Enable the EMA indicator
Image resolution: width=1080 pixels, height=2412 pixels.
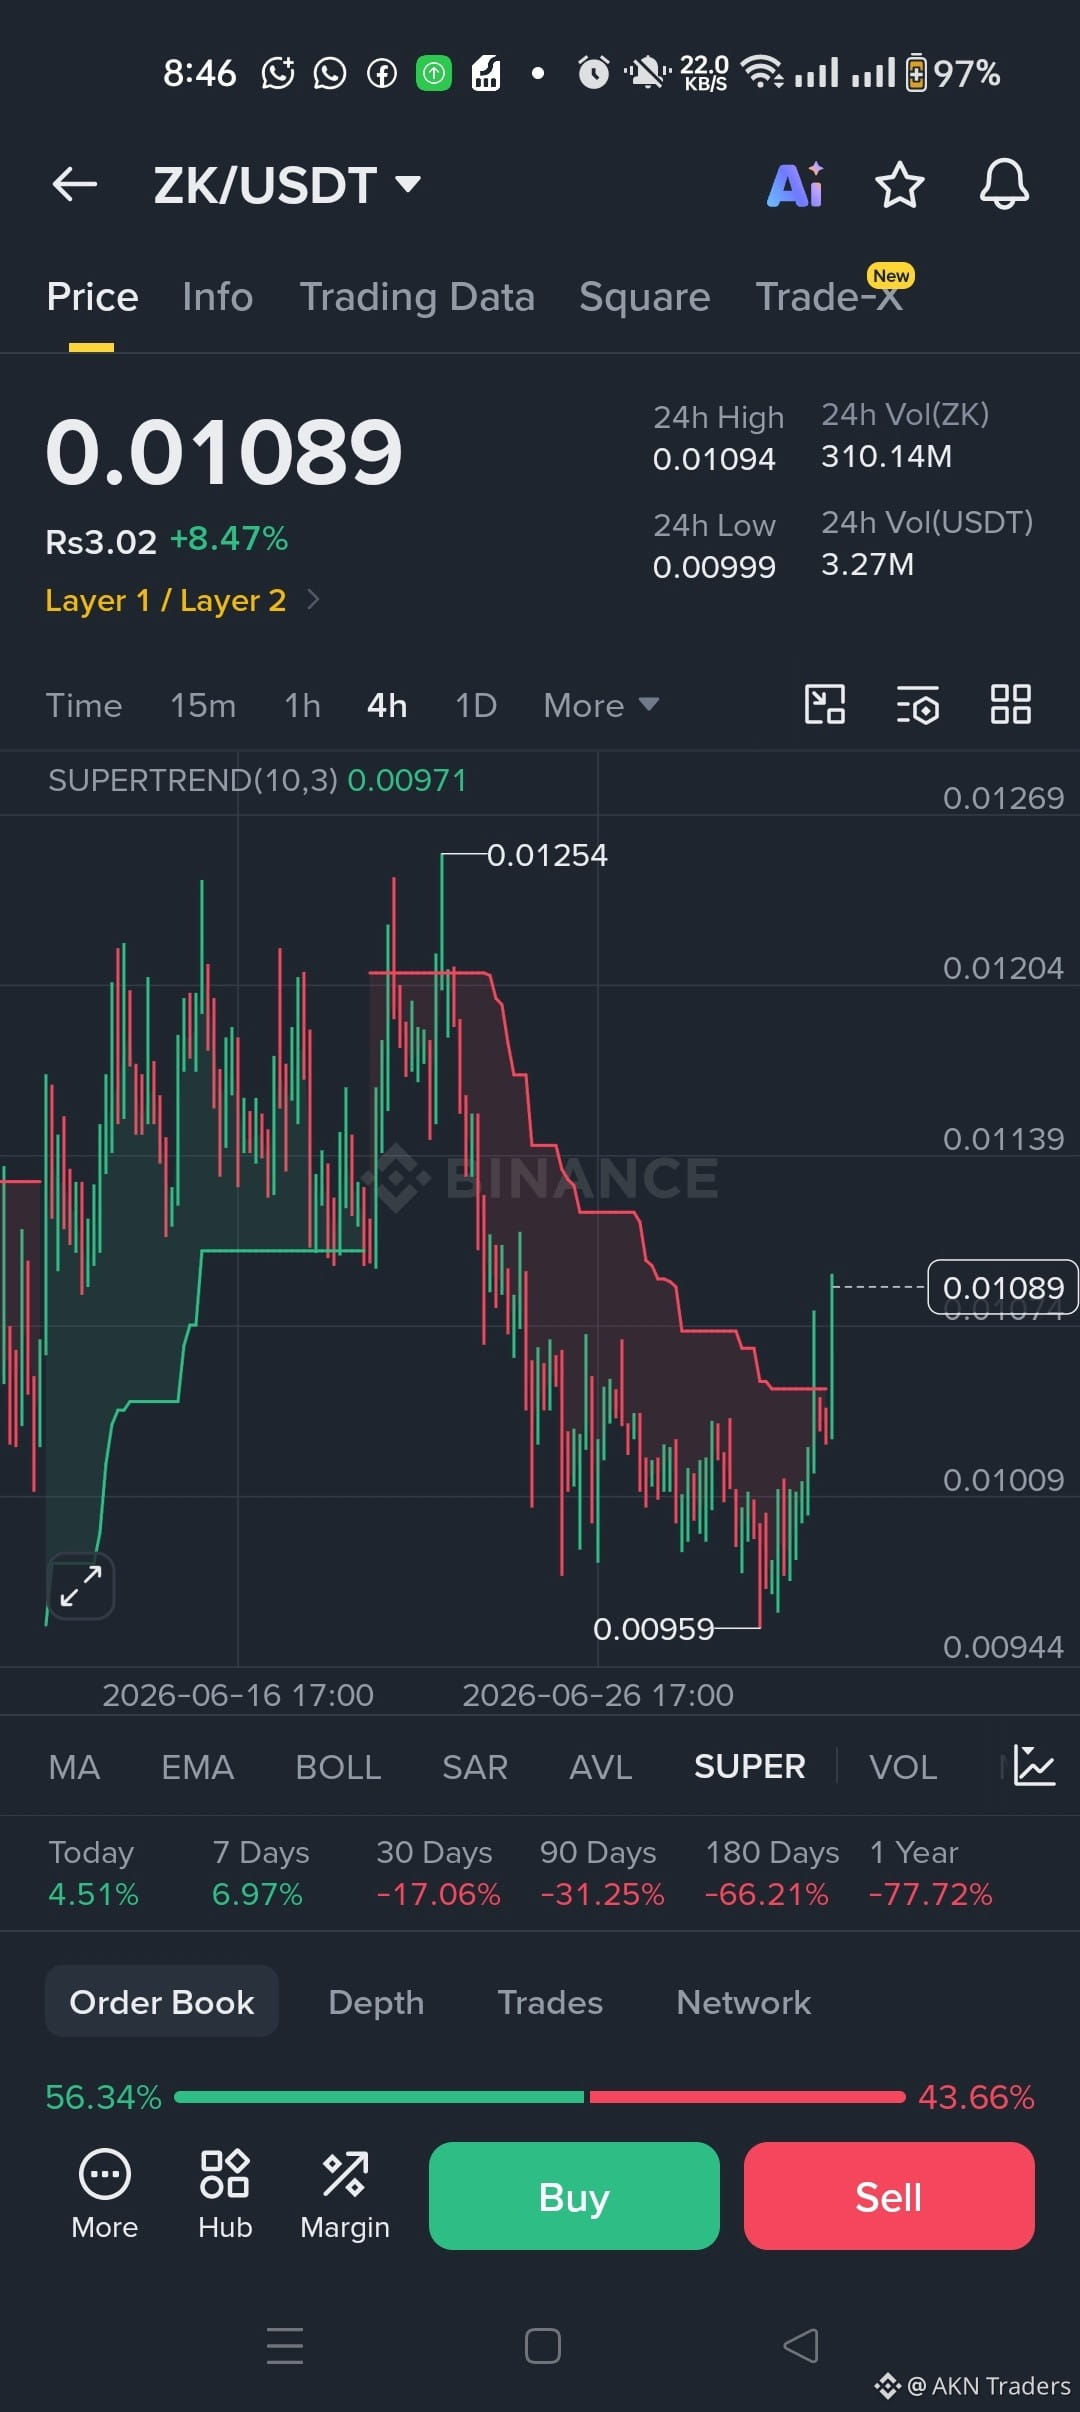point(197,1767)
